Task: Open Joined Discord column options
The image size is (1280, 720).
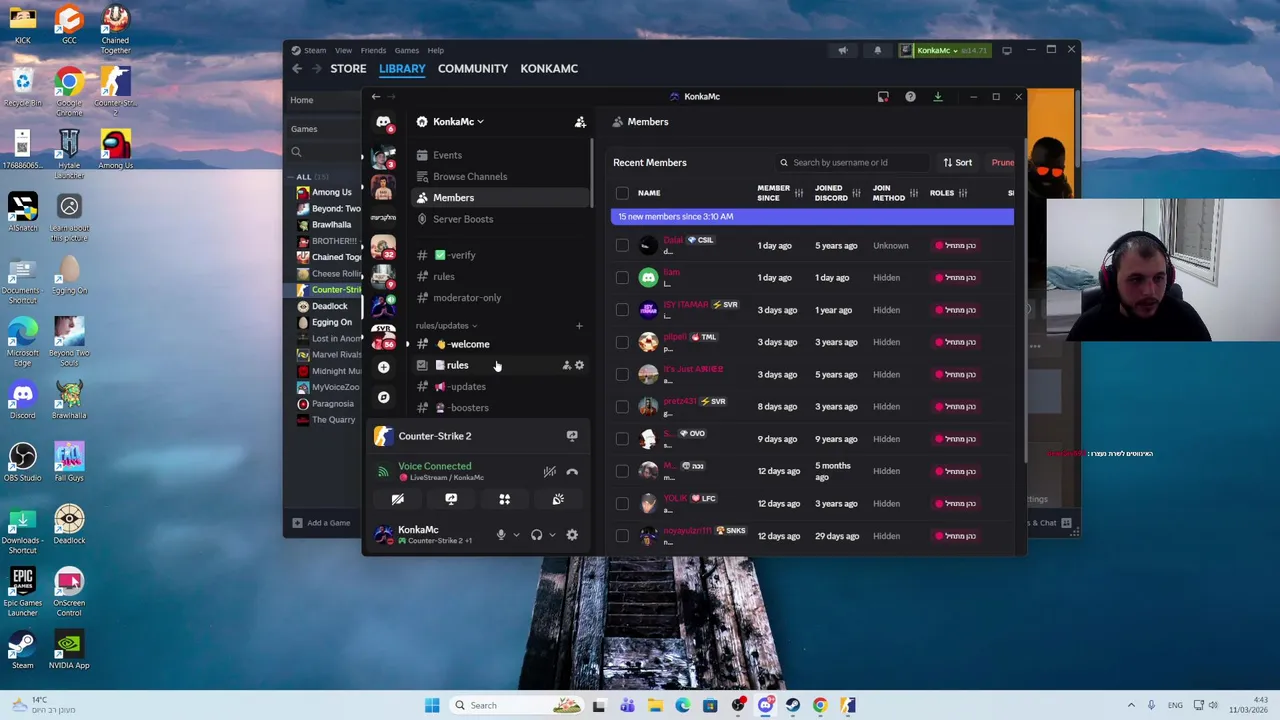Action: (856, 193)
